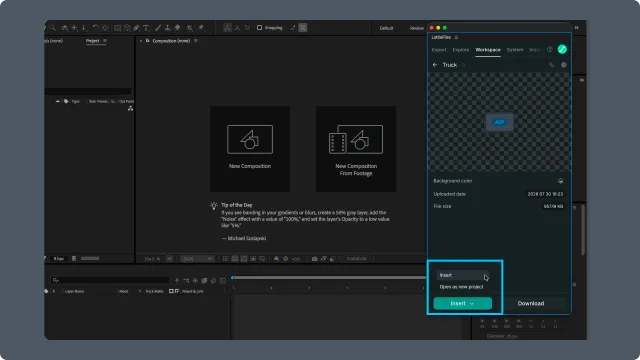The image size is (640, 360).
Task: Open the Export tab in LottieFiles
Action: pos(439,50)
